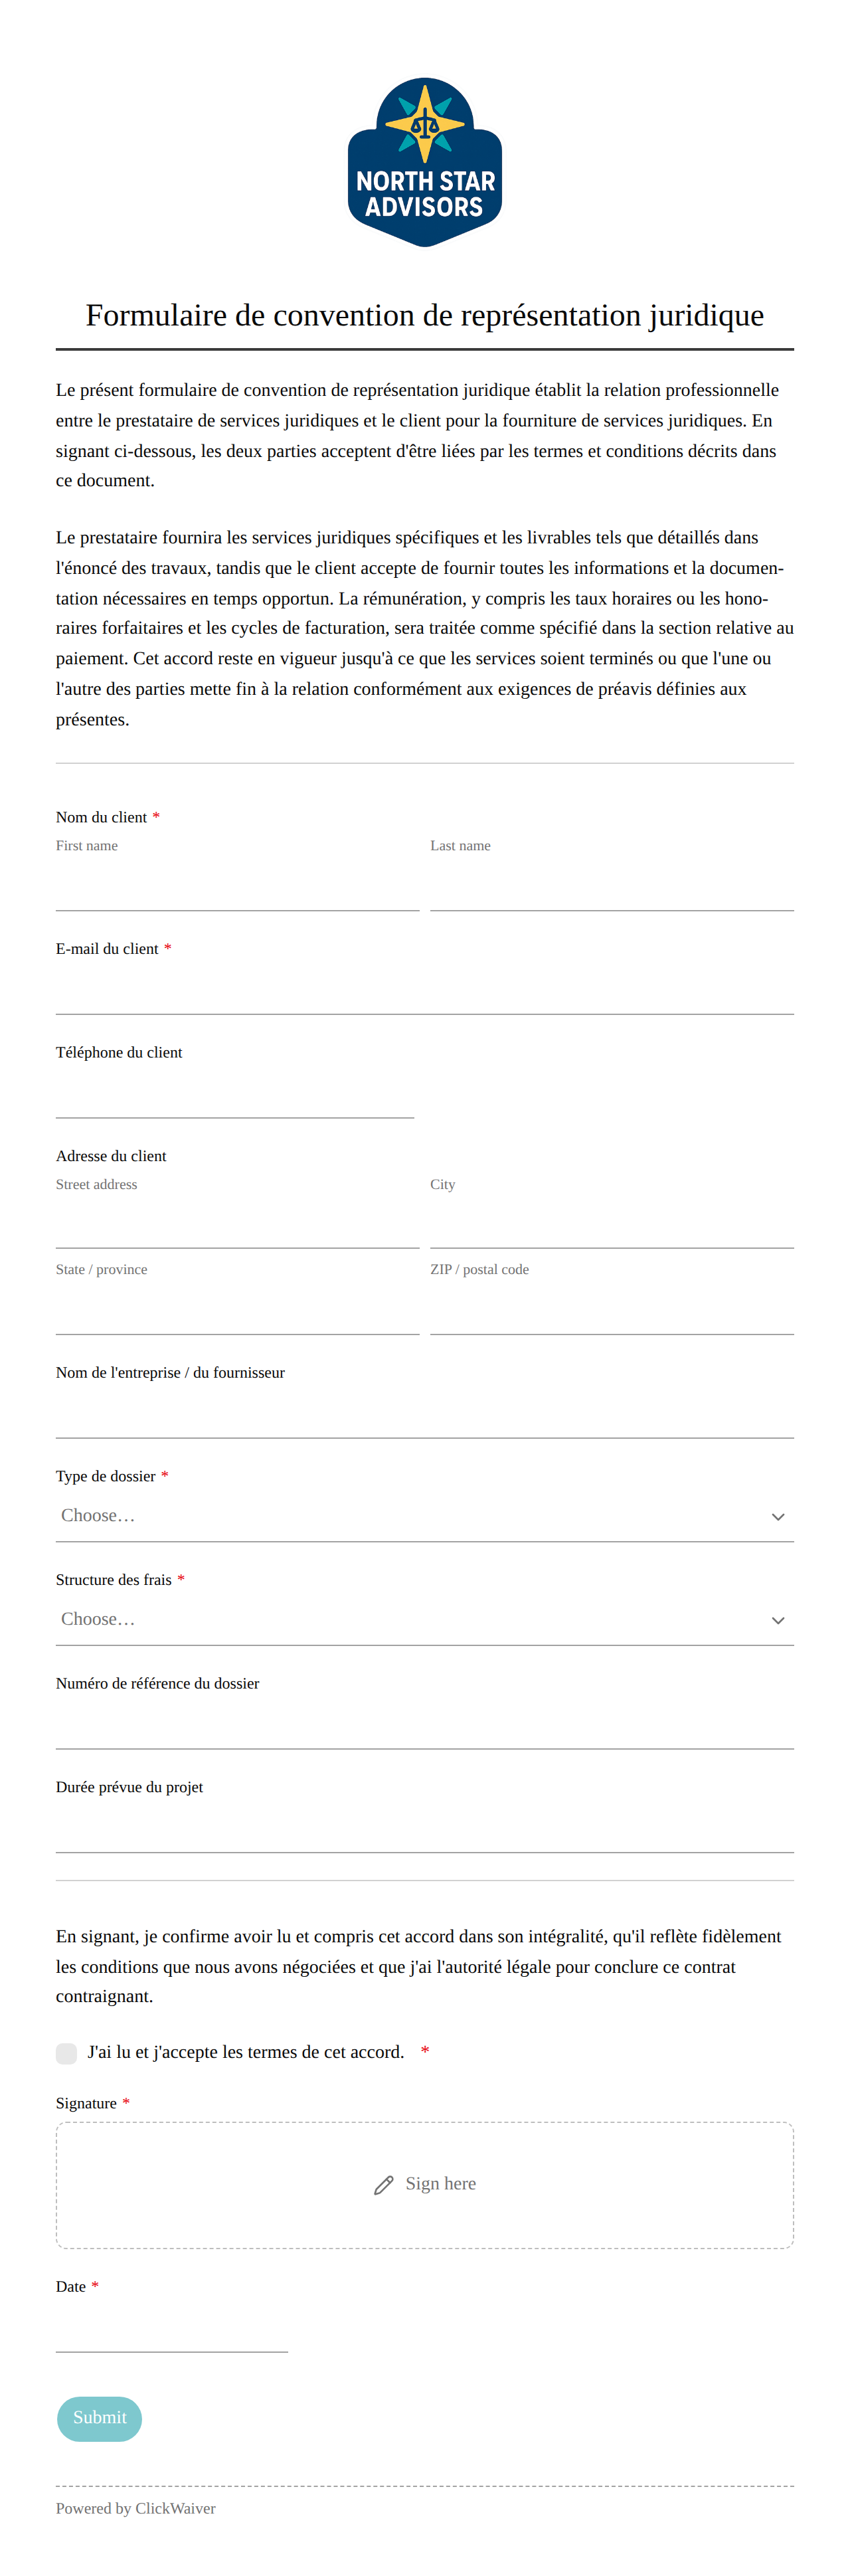850x2576 pixels.
Task: Click the City input field
Action: pyautogui.click(x=612, y=1224)
